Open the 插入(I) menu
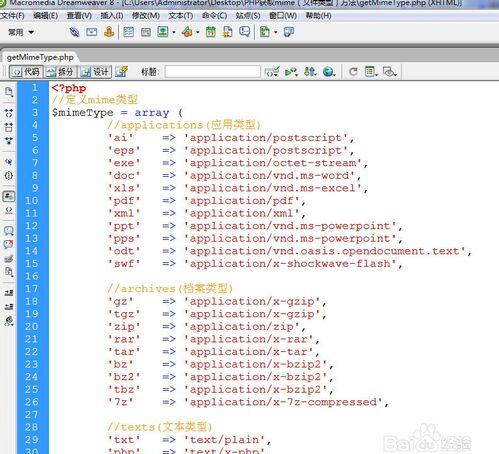This screenshot has height=454, width=499. click(112, 16)
